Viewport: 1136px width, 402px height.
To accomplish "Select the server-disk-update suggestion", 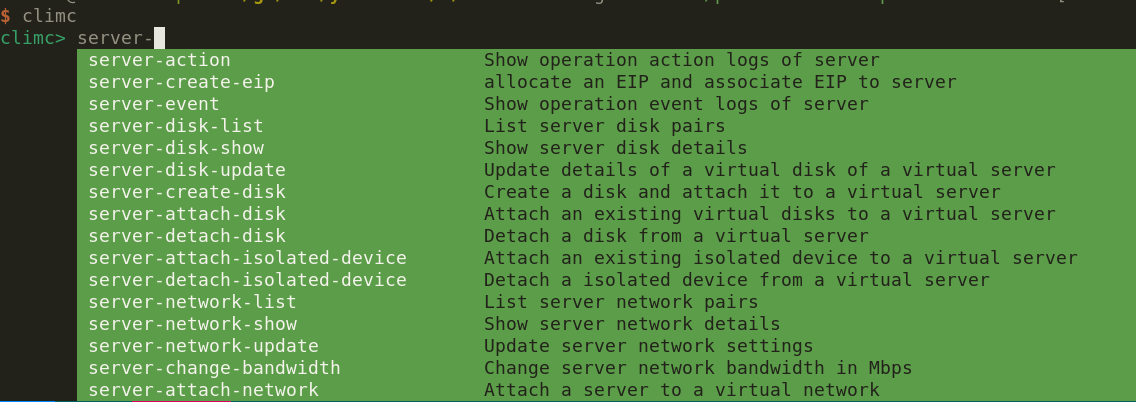I will 187,170.
